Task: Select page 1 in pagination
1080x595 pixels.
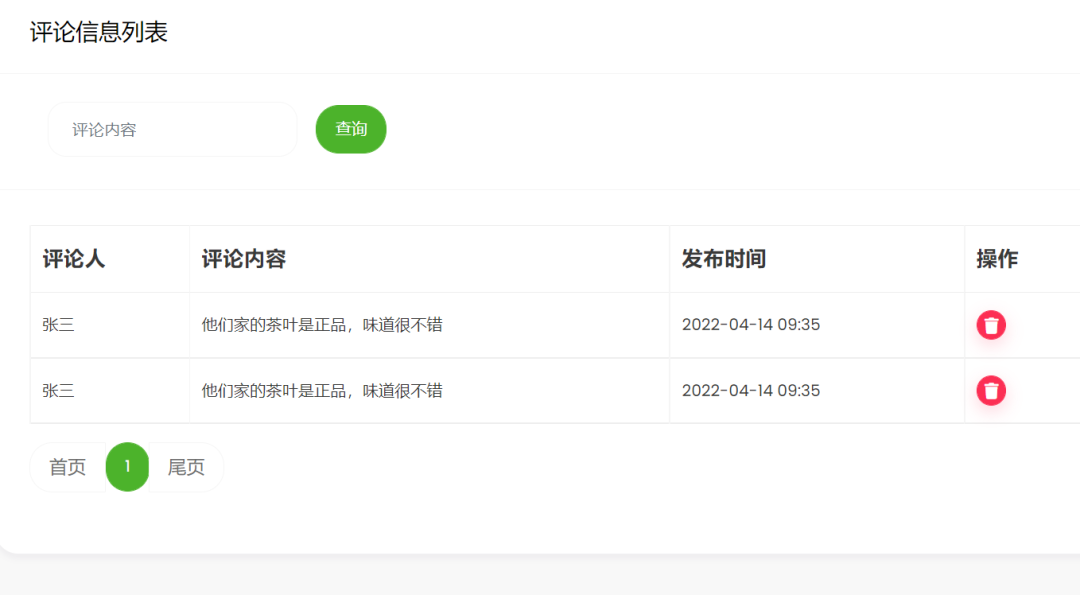Action: pos(127,467)
